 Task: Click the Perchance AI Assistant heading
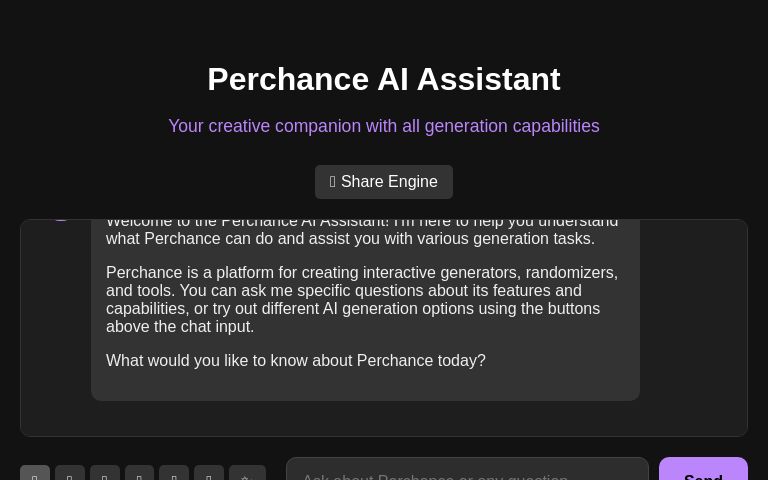click(384, 79)
